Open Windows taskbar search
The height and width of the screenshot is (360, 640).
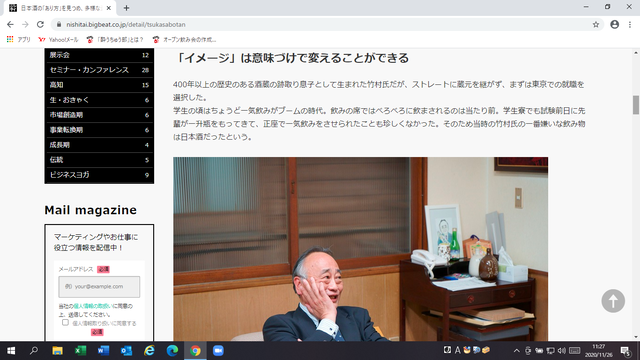coord(34,351)
